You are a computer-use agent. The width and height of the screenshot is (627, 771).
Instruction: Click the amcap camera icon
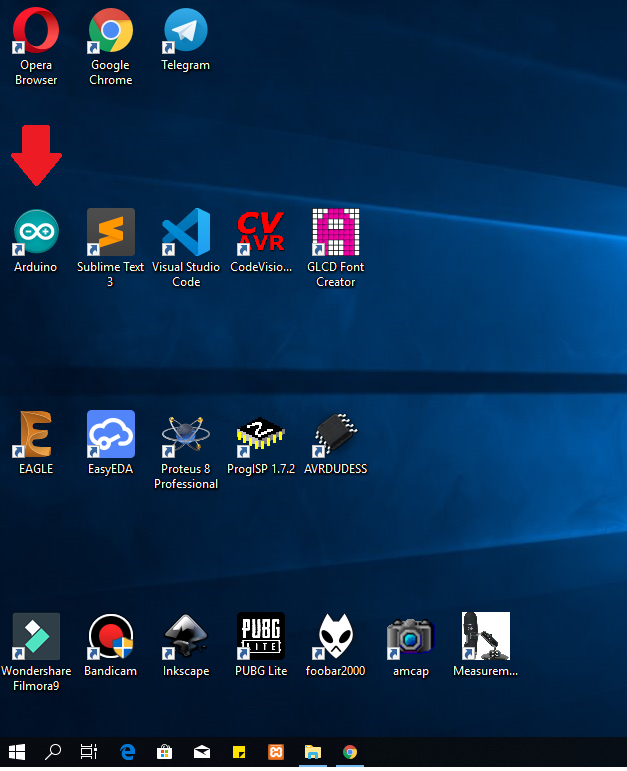coord(411,638)
